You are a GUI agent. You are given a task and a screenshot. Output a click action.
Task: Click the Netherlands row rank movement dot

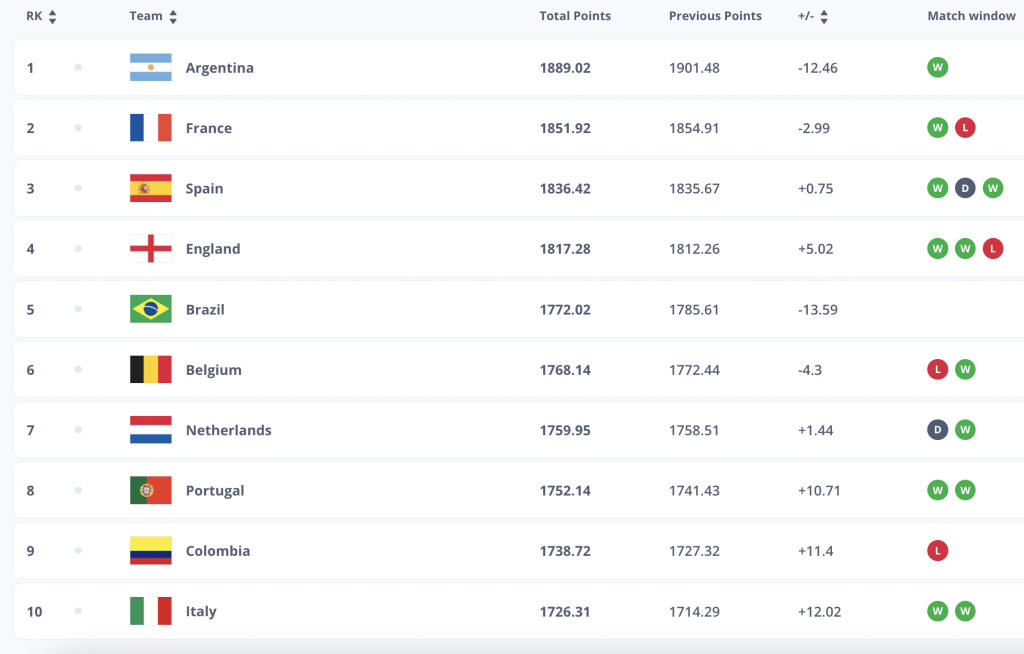point(78,430)
